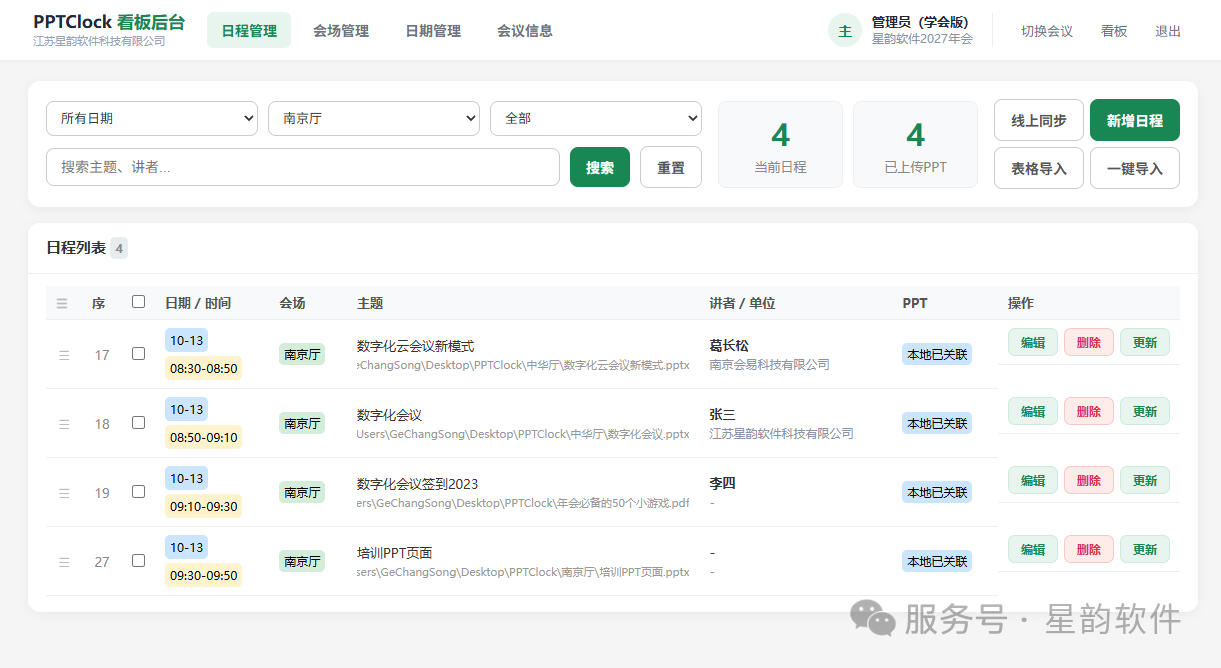This screenshot has height=668, width=1221.
Task: Click 更新 for the 培训PPT页面 row
Action: pyautogui.click(x=1145, y=549)
